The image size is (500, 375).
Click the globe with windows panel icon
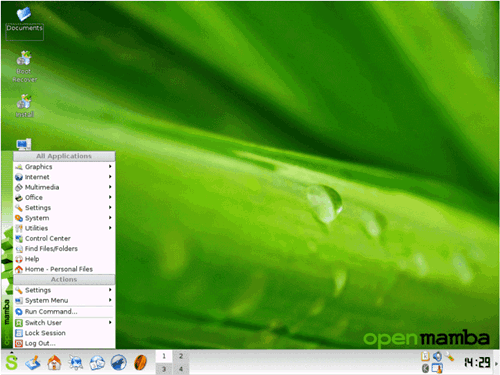pyautogui.click(x=97, y=363)
